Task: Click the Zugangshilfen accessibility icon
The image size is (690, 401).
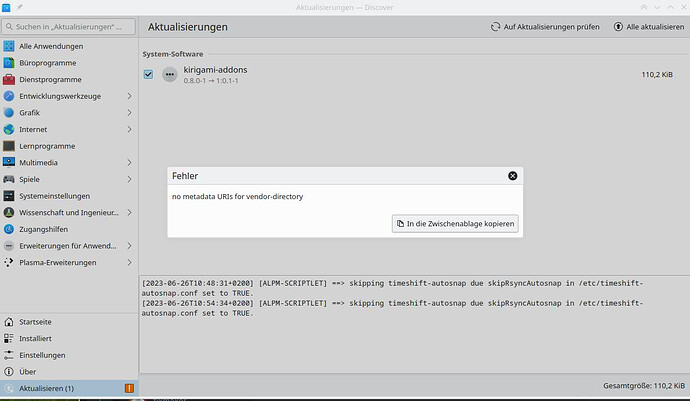Action: tap(9, 229)
